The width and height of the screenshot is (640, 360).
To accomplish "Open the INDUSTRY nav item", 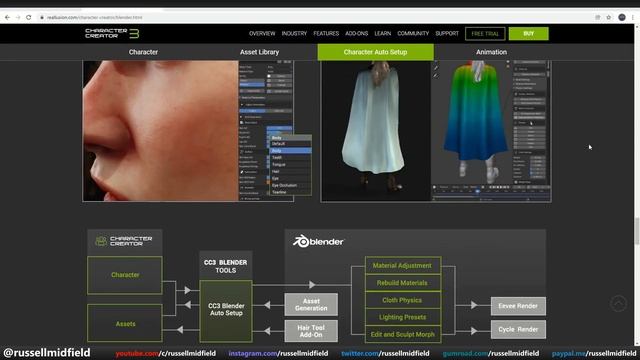I will coord(294,33).
